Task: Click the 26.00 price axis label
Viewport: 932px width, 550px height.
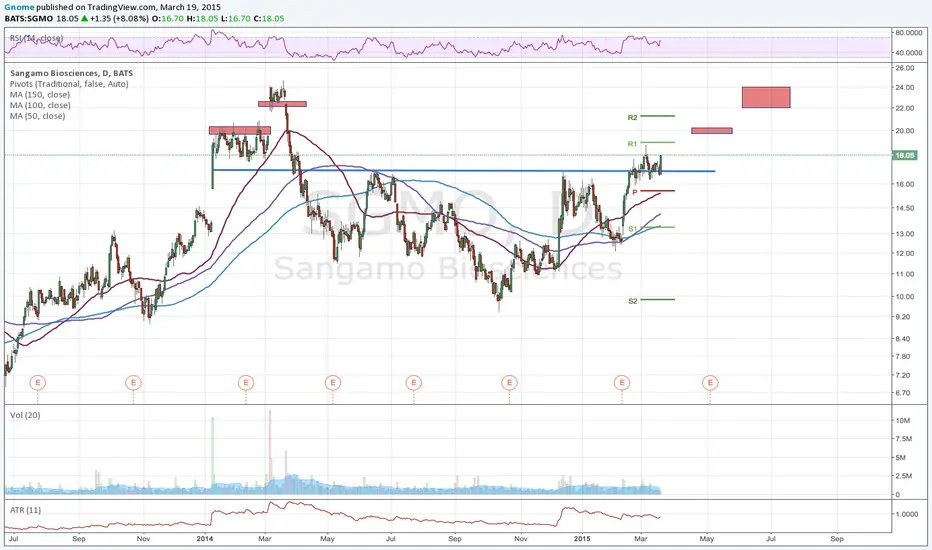Action: (x=905, y=68)
